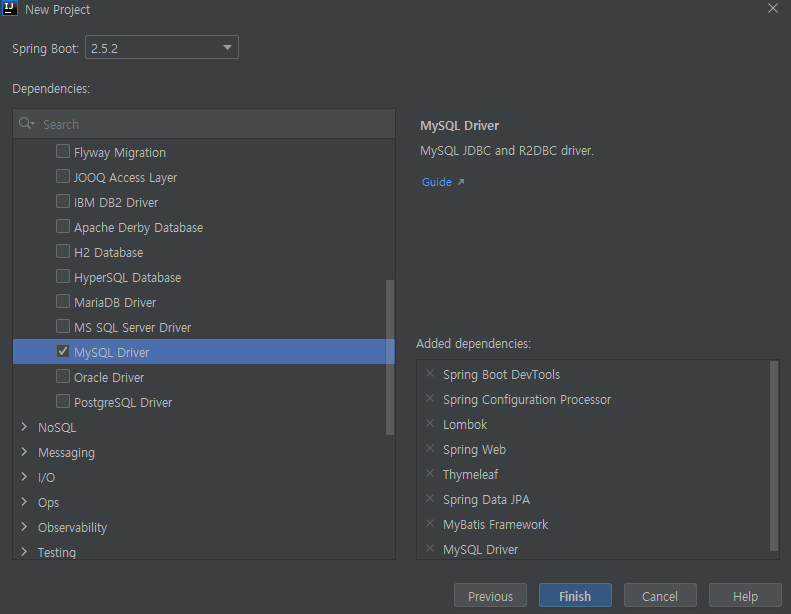791x614 pixels.
Task: Check the PostgreSQL Driver checkbox
Action: 63,401
